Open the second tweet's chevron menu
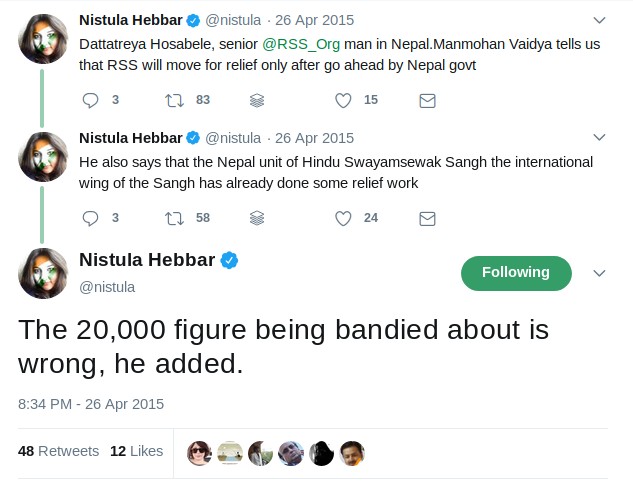Viewport: 633px width, 489px height. click(x=599, y=138)
